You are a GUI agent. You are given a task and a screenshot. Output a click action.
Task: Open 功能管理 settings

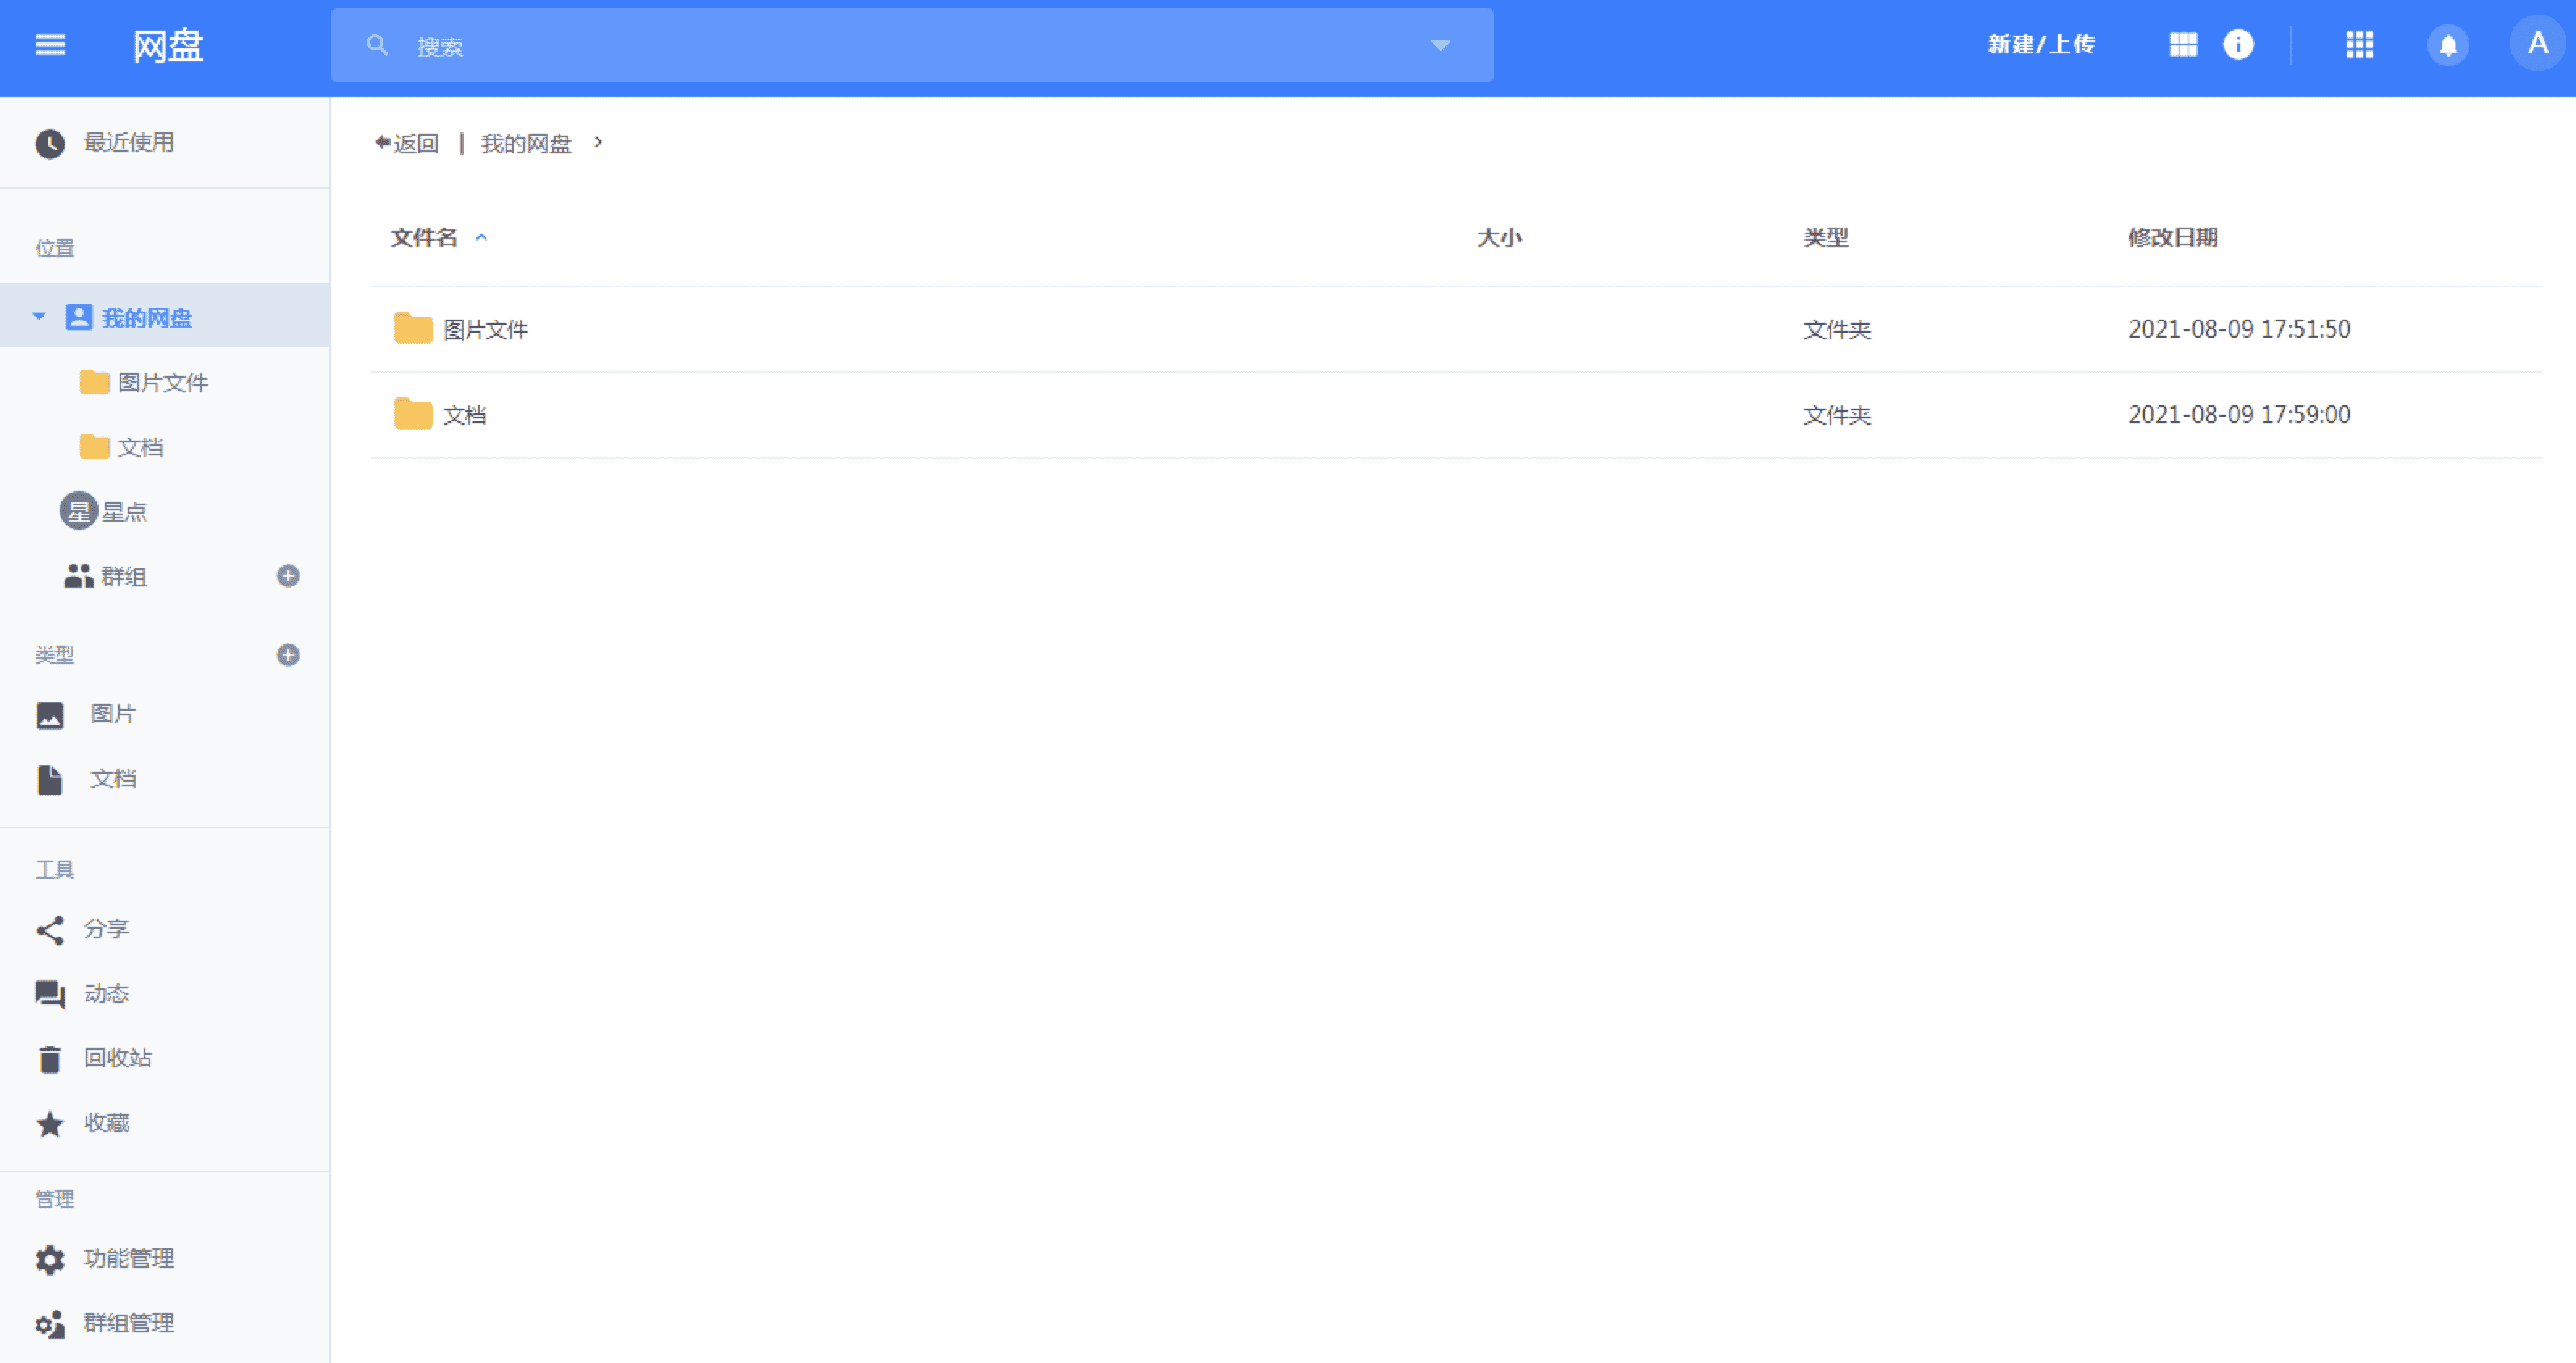pyautogui.click(x=128, y=1258)
